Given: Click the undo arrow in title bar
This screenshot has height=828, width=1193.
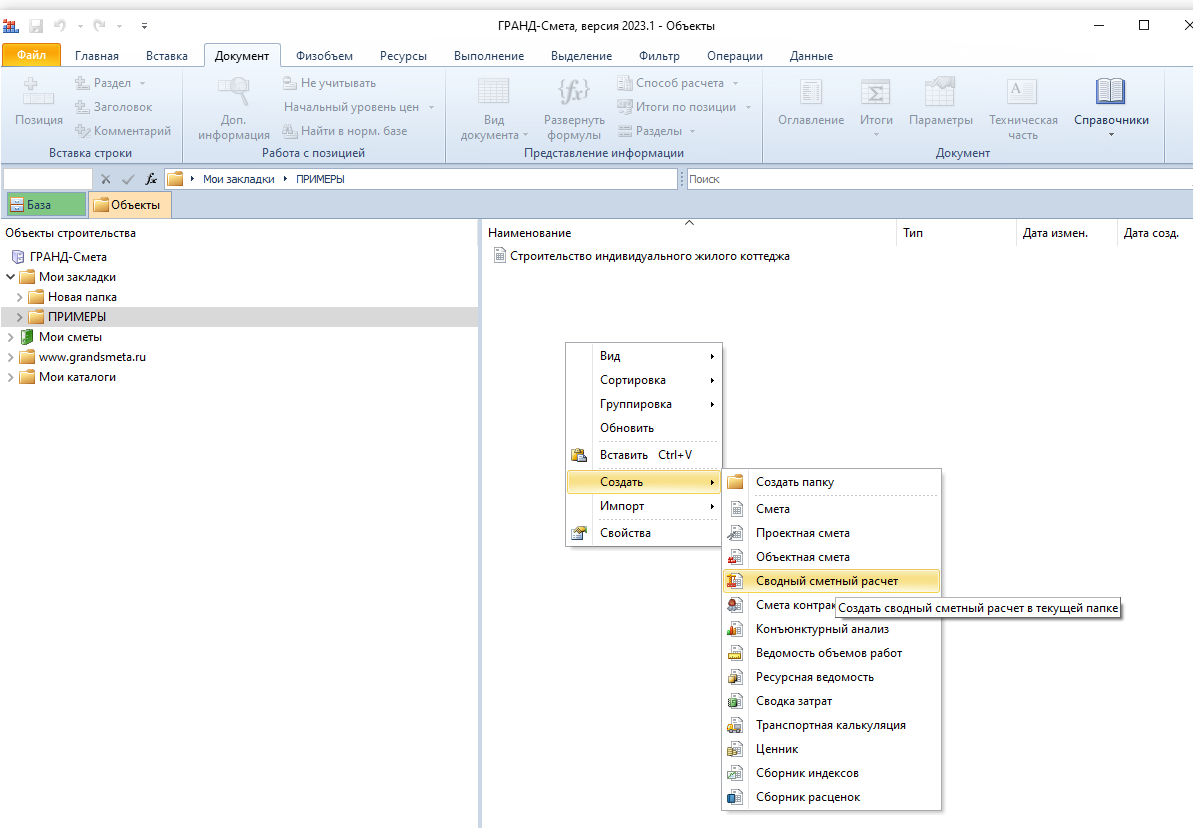Looking at the screenshot, I should click(59, 26).
